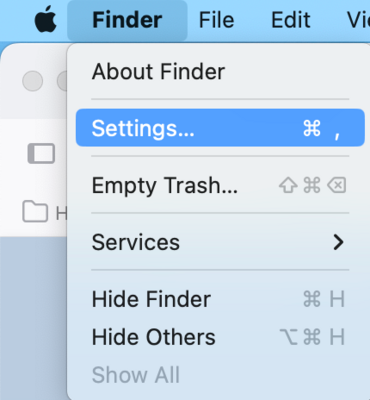Screen dimensions: 370x400
Task: Click the Services submenu arrow chevron
Action: (338, 242)
